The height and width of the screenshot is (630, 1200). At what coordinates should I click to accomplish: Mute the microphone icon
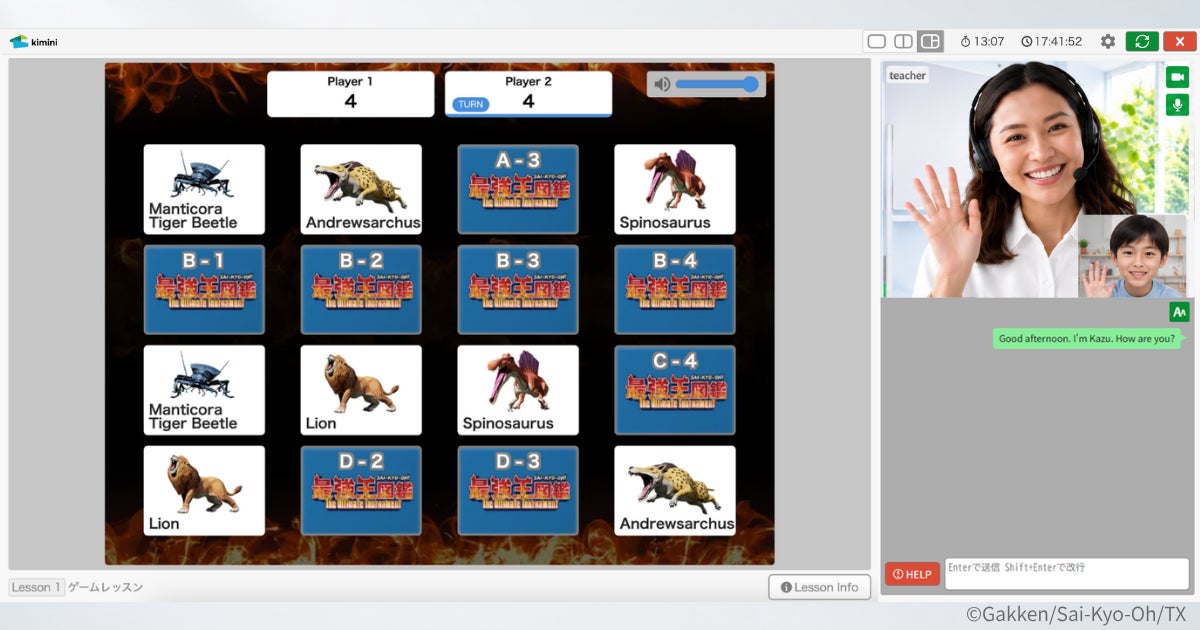(x=1177, y=104)
